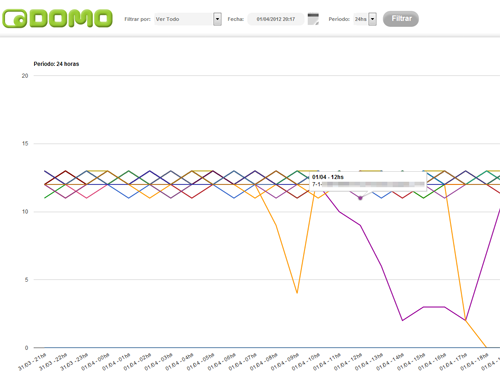Click the 'Filtrar por:' label
The image size is (500, 373).
tap(138, 19)
